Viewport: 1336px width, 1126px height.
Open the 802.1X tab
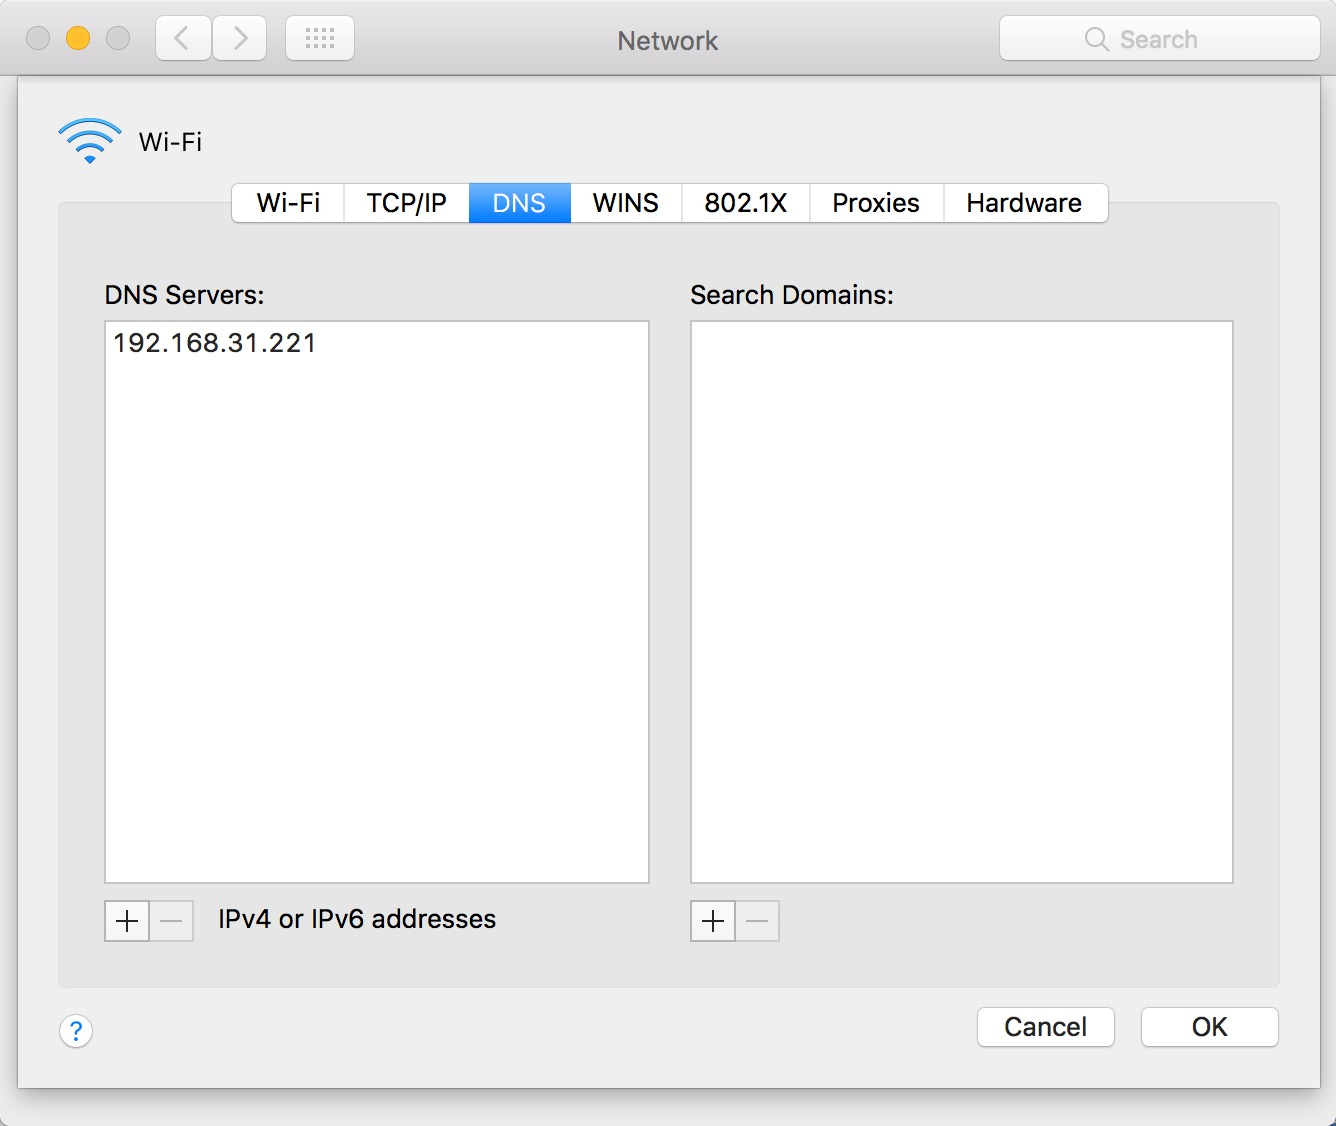(x=745, y=203)
